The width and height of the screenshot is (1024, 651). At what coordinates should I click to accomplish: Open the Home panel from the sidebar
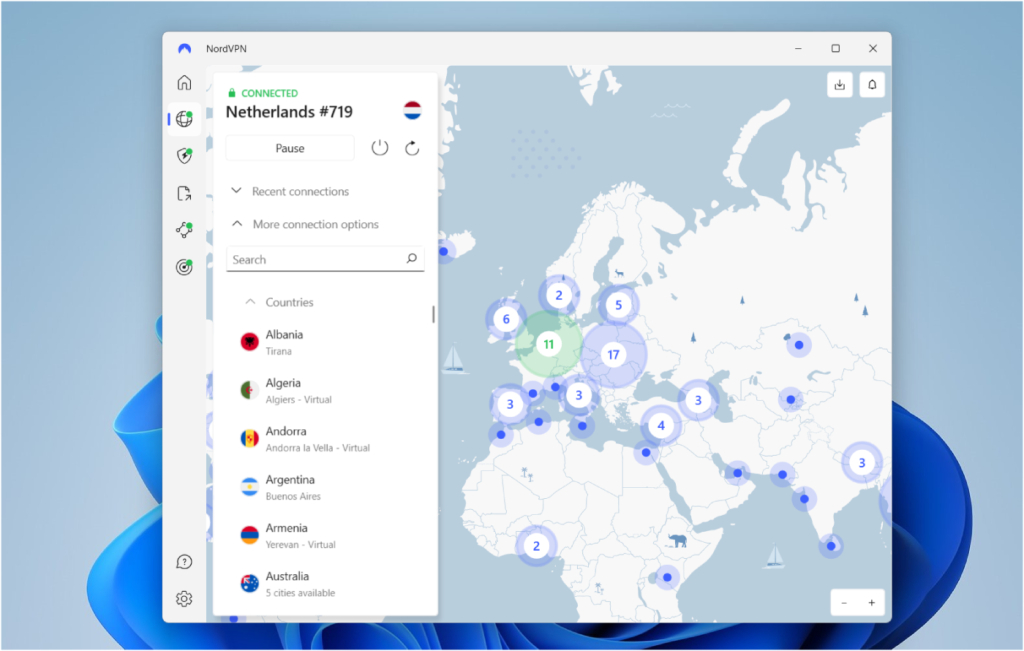point(184,83)
